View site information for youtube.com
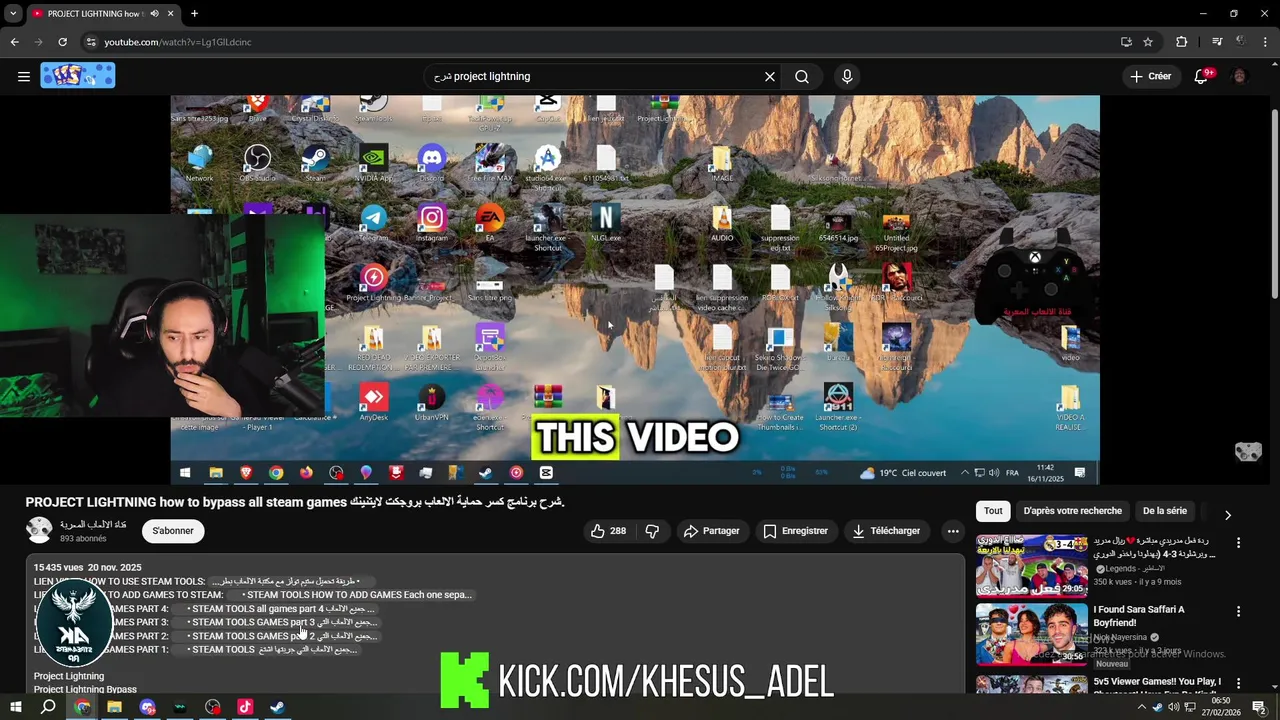1280x720 pixels. coord(91,42)
